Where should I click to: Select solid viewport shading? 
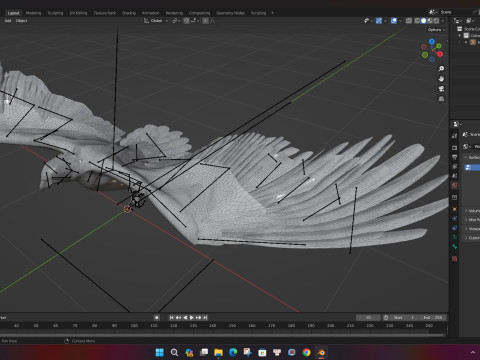click(x=423, y=21)
